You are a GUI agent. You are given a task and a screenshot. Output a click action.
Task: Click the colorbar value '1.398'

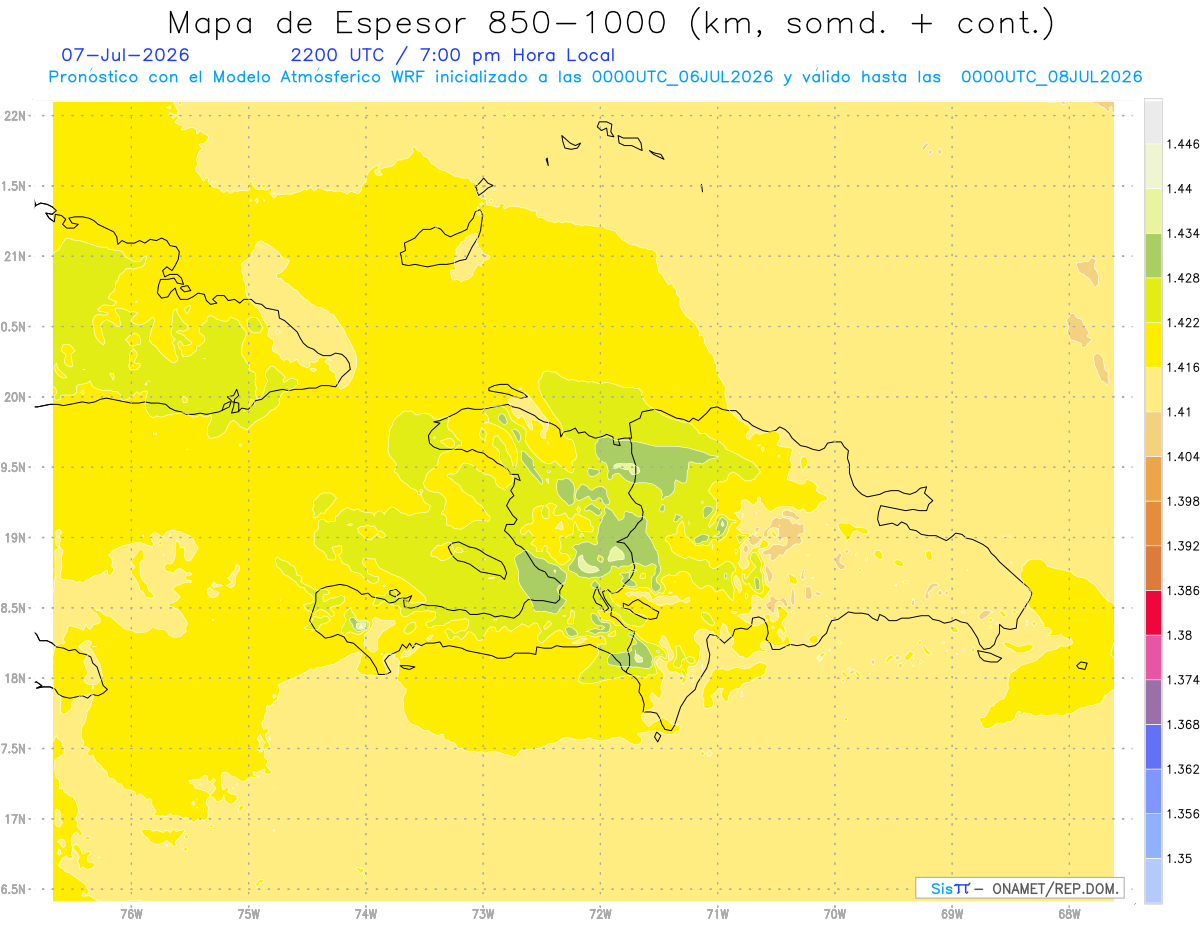click(x=1183, y=501)
